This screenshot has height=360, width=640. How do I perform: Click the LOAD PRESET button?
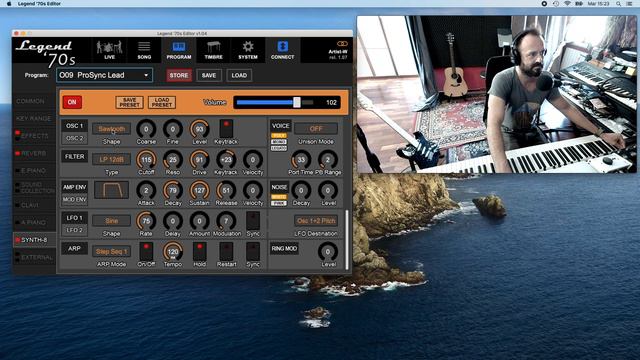162,102
